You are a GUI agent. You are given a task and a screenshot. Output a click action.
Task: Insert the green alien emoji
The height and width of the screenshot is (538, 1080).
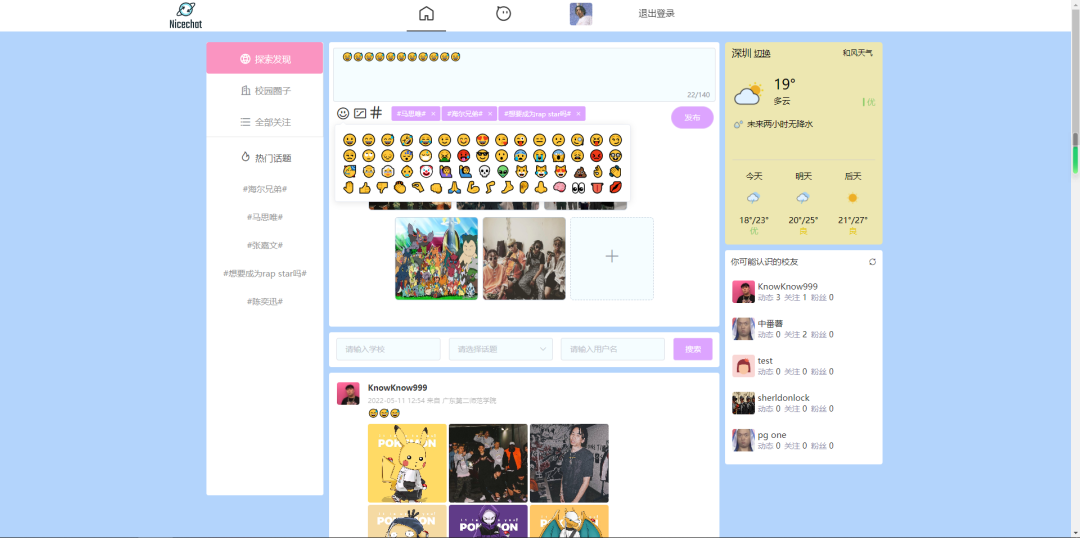point(503,172)
